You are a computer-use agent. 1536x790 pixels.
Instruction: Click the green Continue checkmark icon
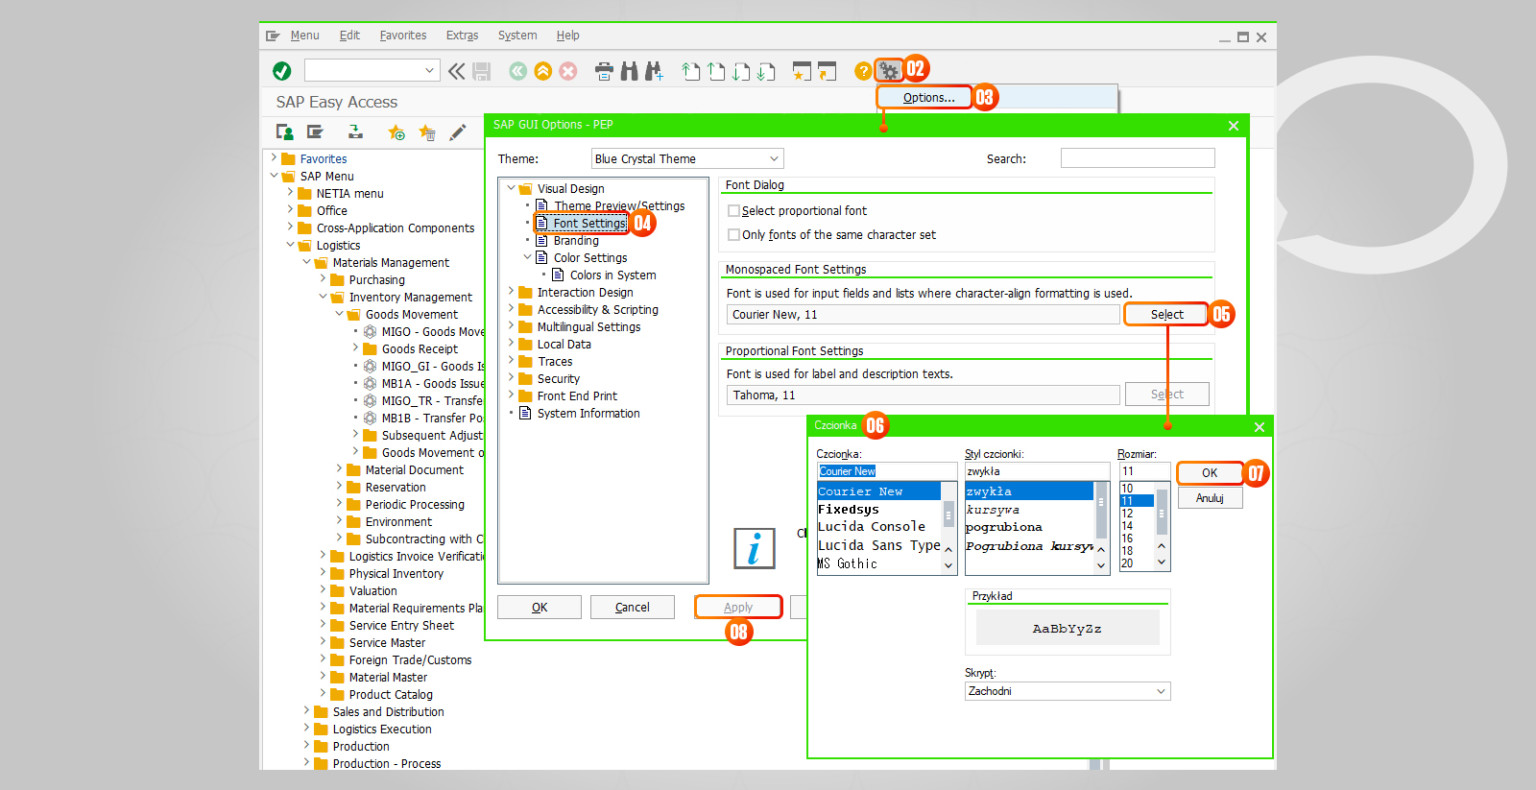click(281, 71)
